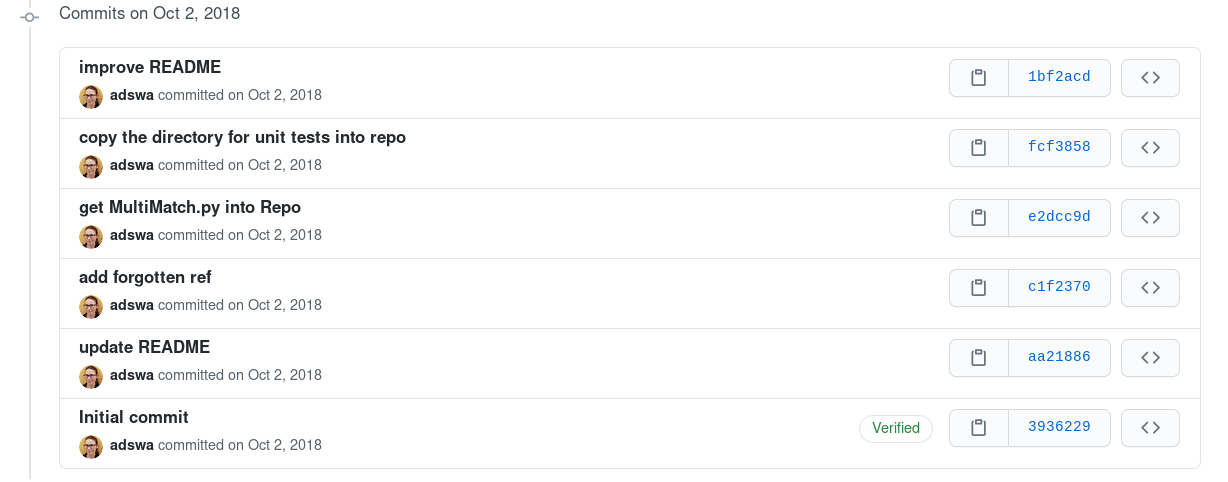Browse repository at commit e2dcc9d

1150,218
